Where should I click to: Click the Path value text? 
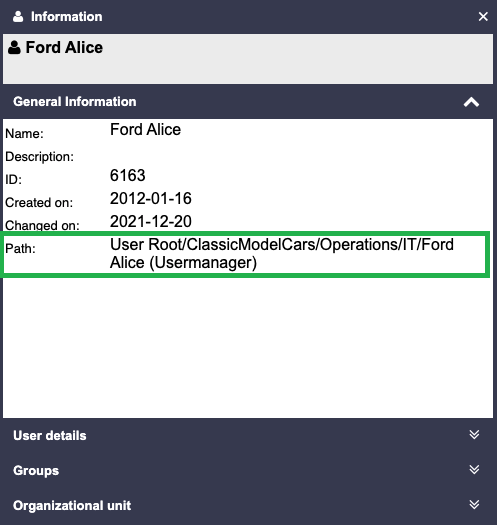point(282,254)
